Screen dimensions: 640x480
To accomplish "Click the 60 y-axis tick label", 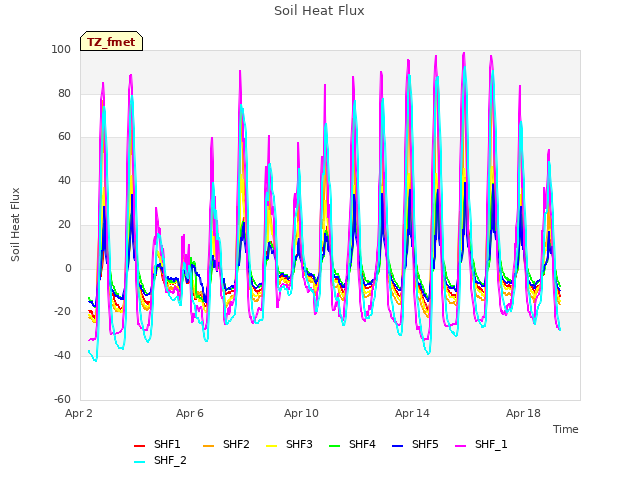I will pyautogui.click(x=64, y=137).
